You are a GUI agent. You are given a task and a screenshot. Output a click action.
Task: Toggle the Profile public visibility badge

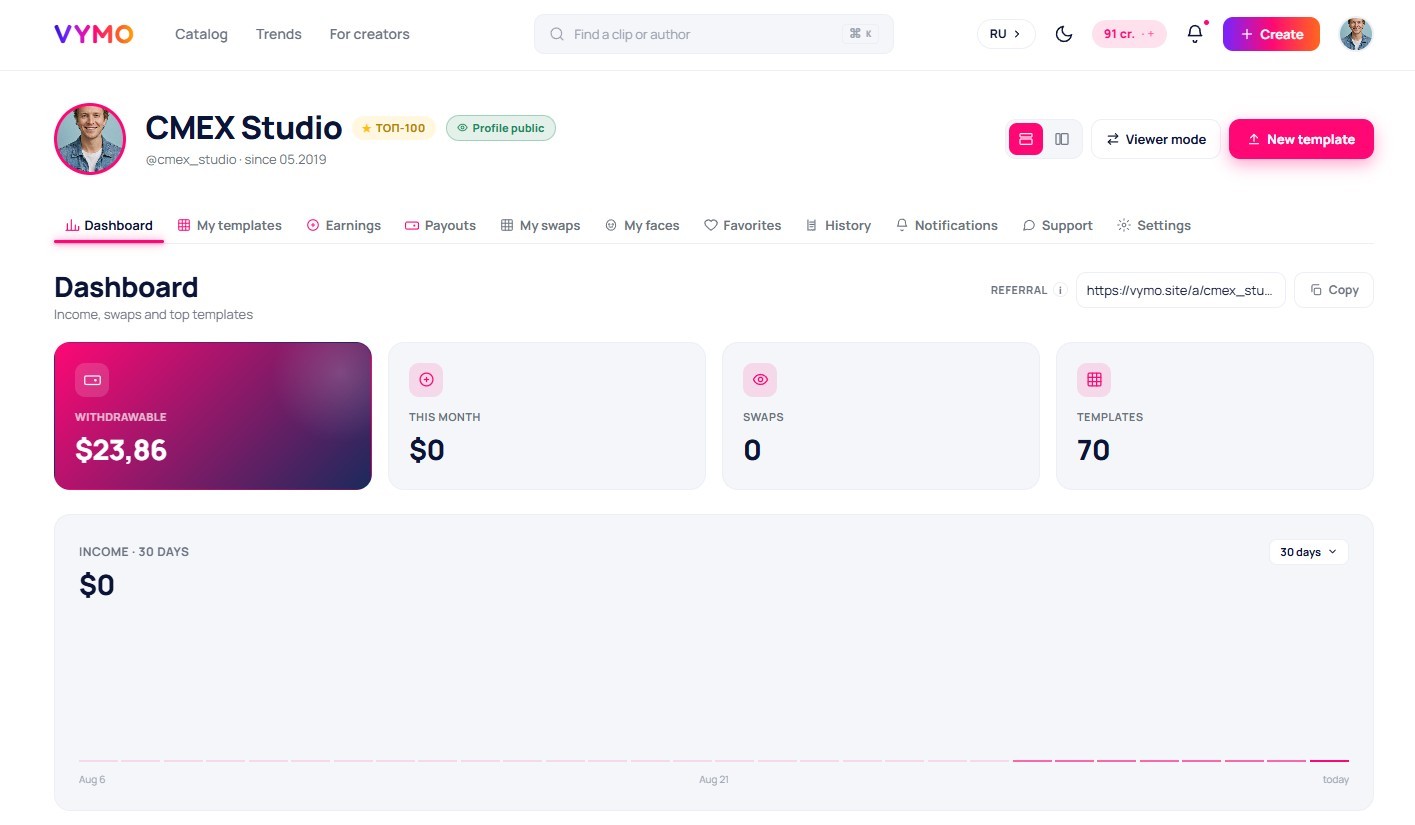pos(501,128)
